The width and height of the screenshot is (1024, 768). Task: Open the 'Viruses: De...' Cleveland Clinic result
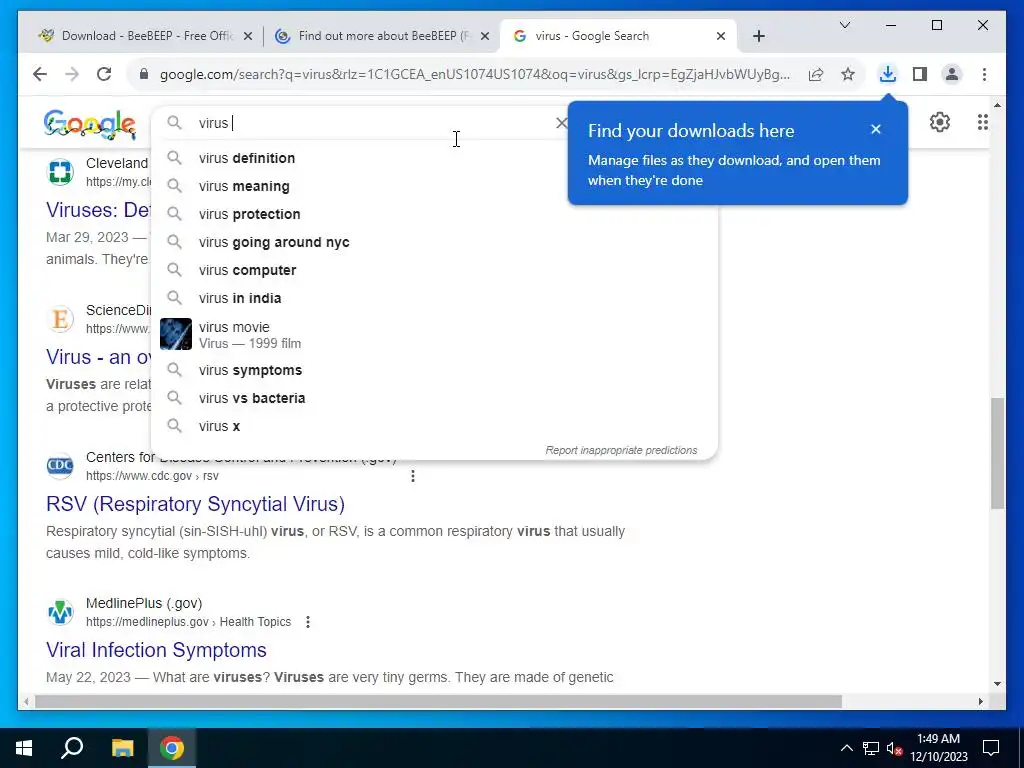pos(98,210)
